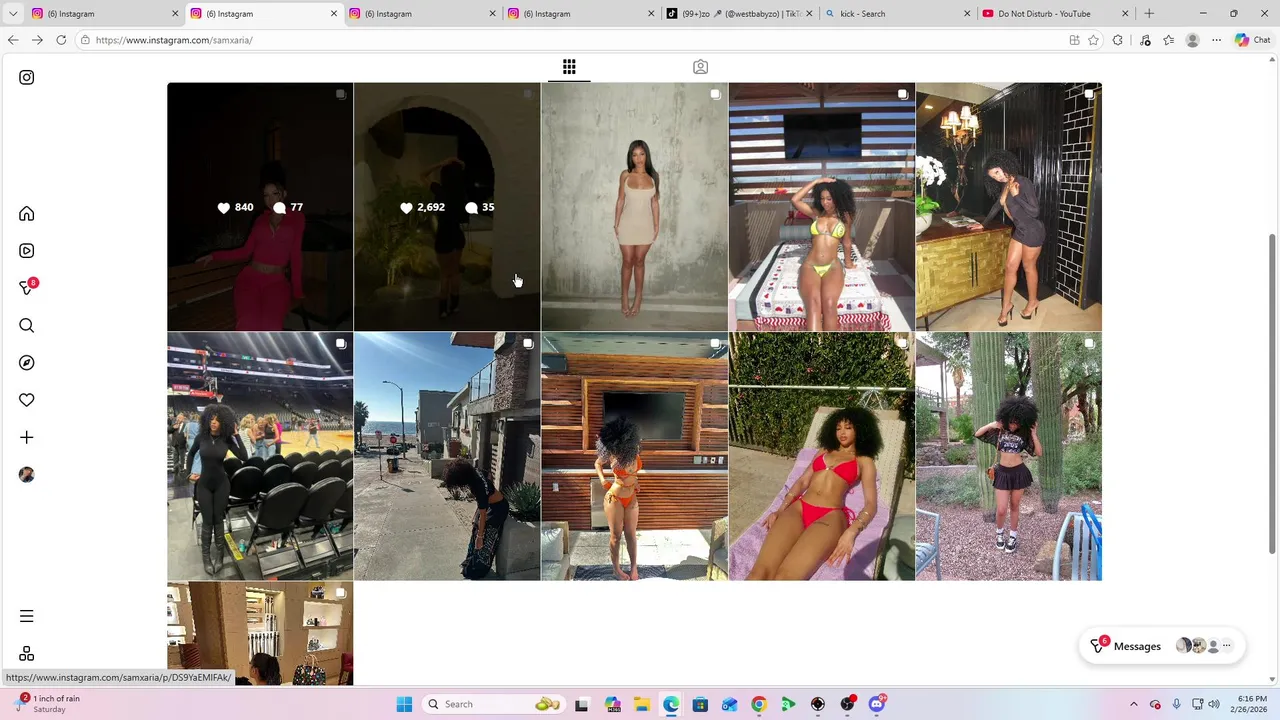Open the Windows Start menu

point(404,704)
